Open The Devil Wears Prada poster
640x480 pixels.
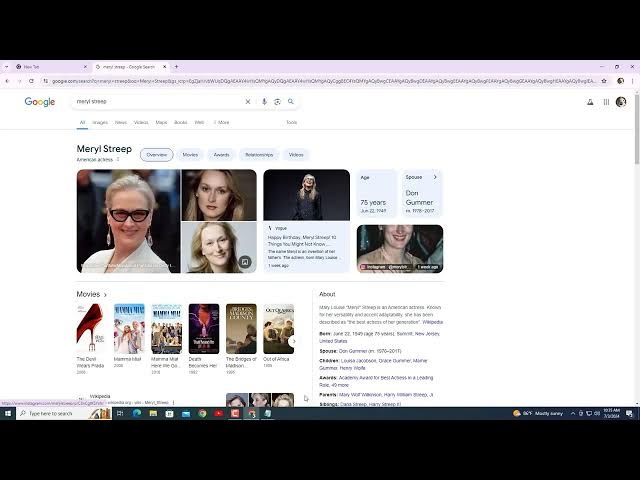(x=89, y=328)
